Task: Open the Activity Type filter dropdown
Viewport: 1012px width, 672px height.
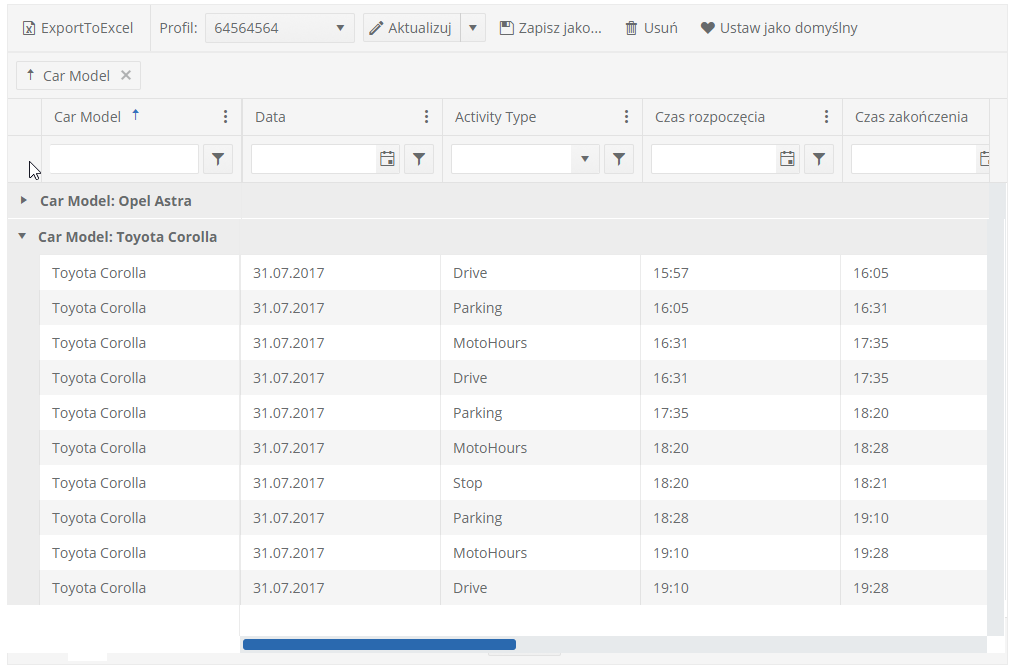Action: [585, 159]
